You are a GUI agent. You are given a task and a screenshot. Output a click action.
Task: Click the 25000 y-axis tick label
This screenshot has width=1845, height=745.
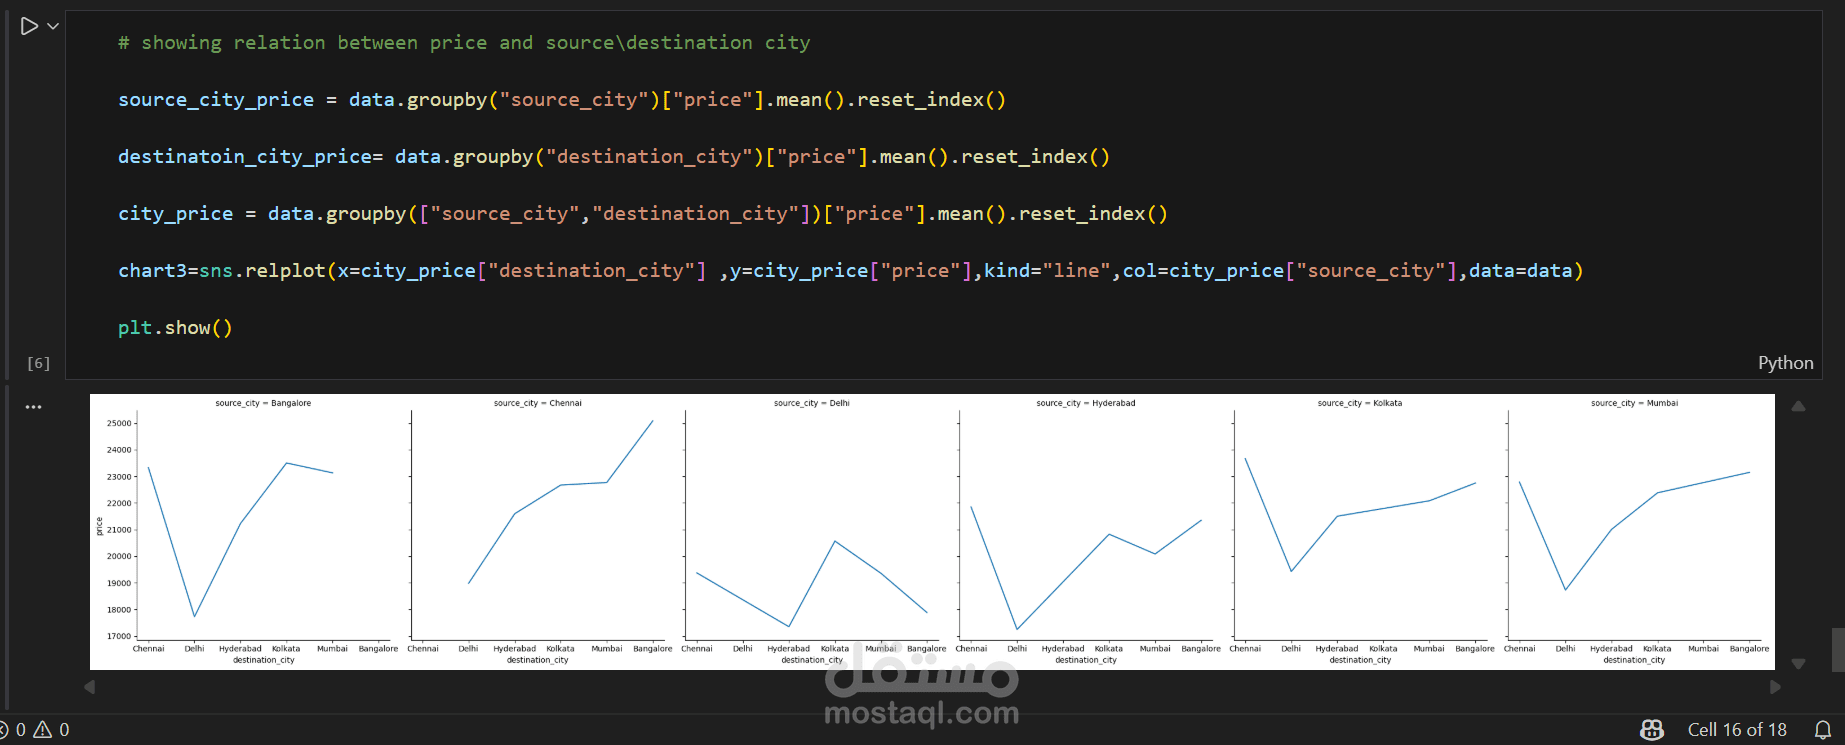point(119,423)
